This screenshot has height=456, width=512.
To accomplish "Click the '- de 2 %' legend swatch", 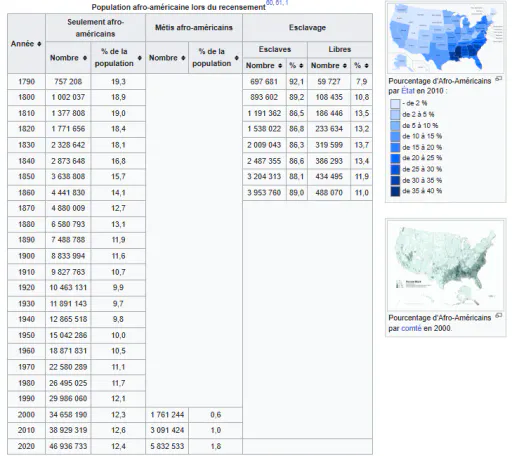I will [x=395, y=103].
